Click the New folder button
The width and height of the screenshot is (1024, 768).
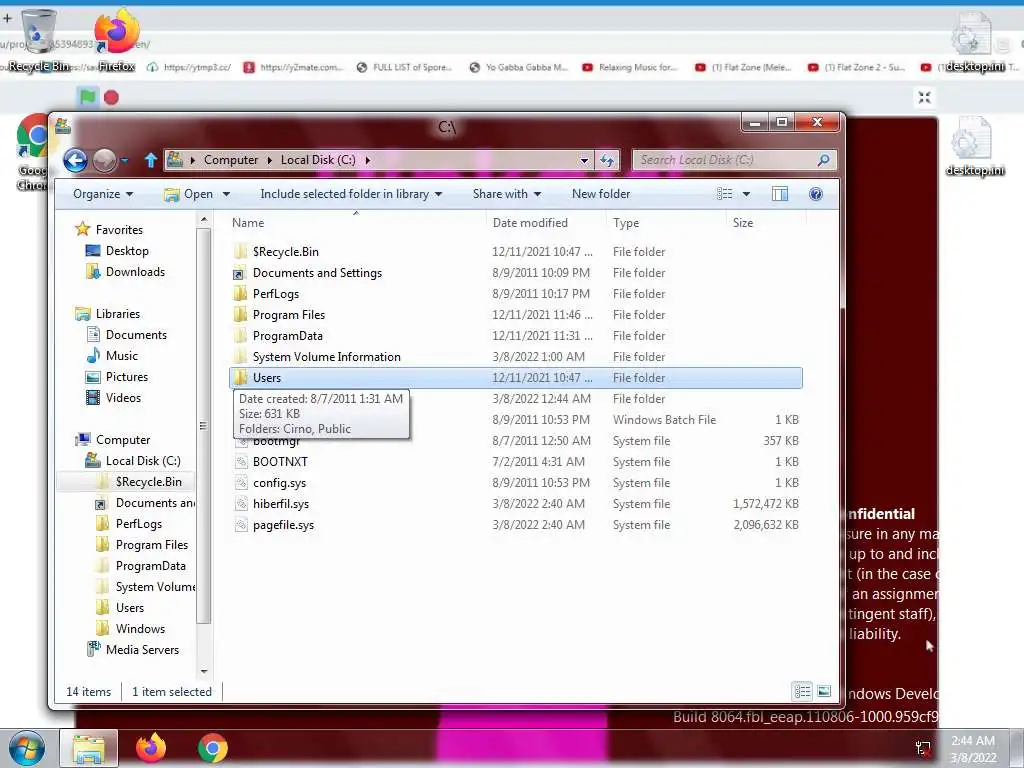pos(601,194)
